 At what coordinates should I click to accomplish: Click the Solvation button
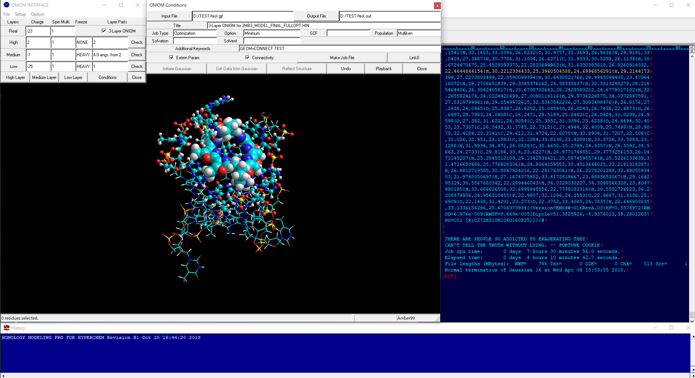point(160,41)
